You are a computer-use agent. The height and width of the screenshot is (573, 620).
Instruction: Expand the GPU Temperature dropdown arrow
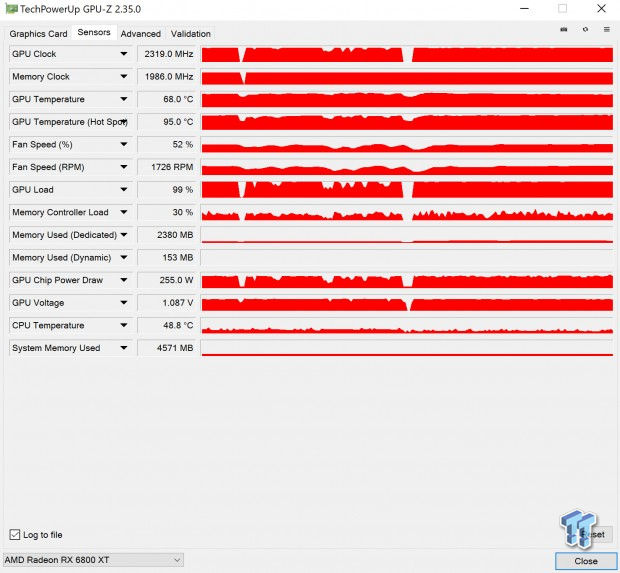124,99
